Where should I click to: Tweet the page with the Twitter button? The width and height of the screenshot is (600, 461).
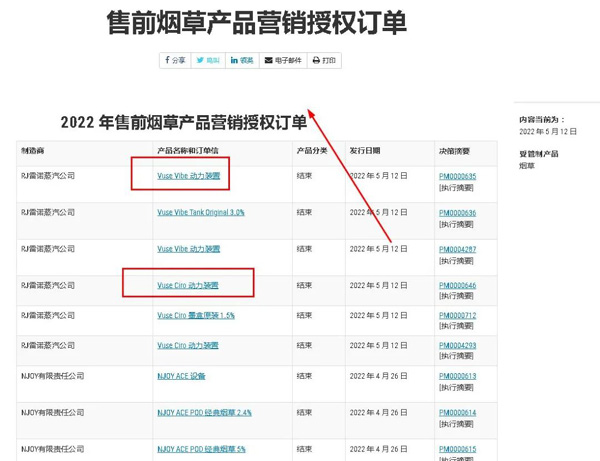click(x=208, y=60)
